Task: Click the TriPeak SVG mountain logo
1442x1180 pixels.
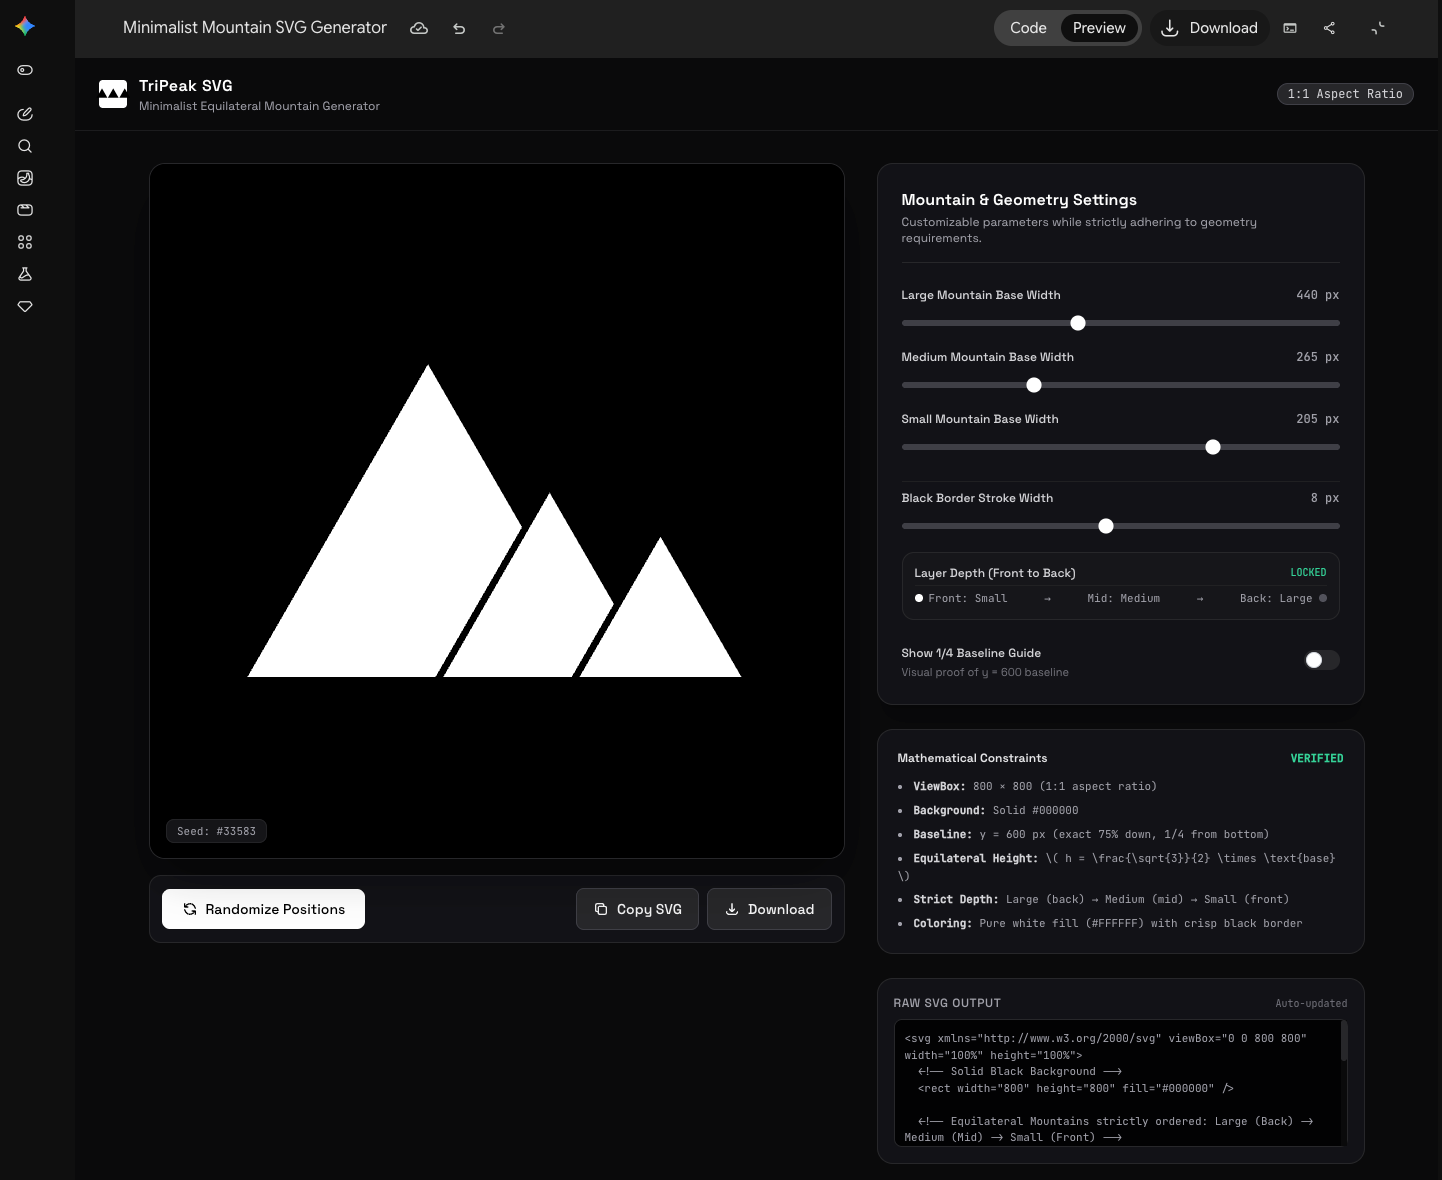Action: pos(113,94)
